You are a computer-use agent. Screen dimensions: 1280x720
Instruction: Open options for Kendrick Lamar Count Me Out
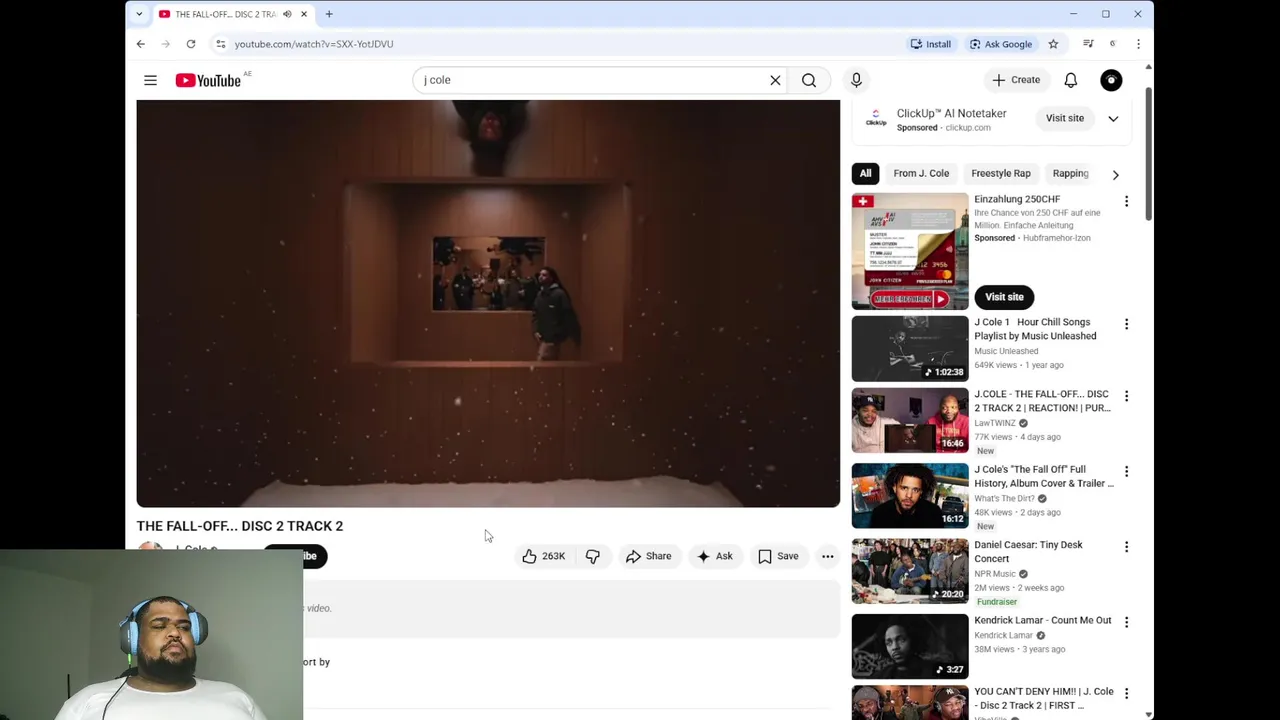click(x=1126, y=622)
